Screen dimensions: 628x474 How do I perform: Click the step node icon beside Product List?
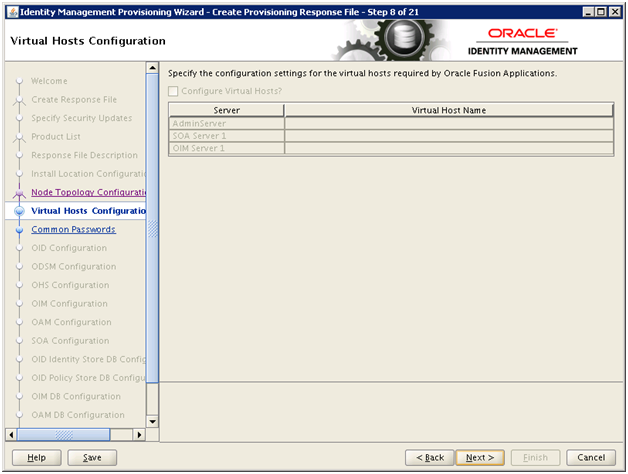[19, 137]
